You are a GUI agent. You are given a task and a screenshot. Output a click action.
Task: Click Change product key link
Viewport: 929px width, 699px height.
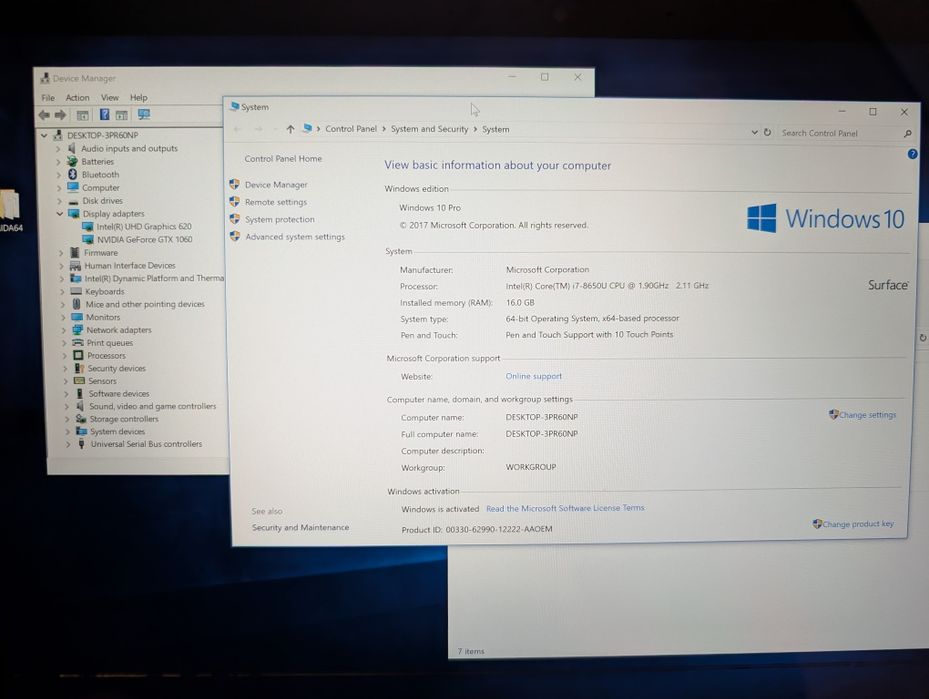click(857, 524)
